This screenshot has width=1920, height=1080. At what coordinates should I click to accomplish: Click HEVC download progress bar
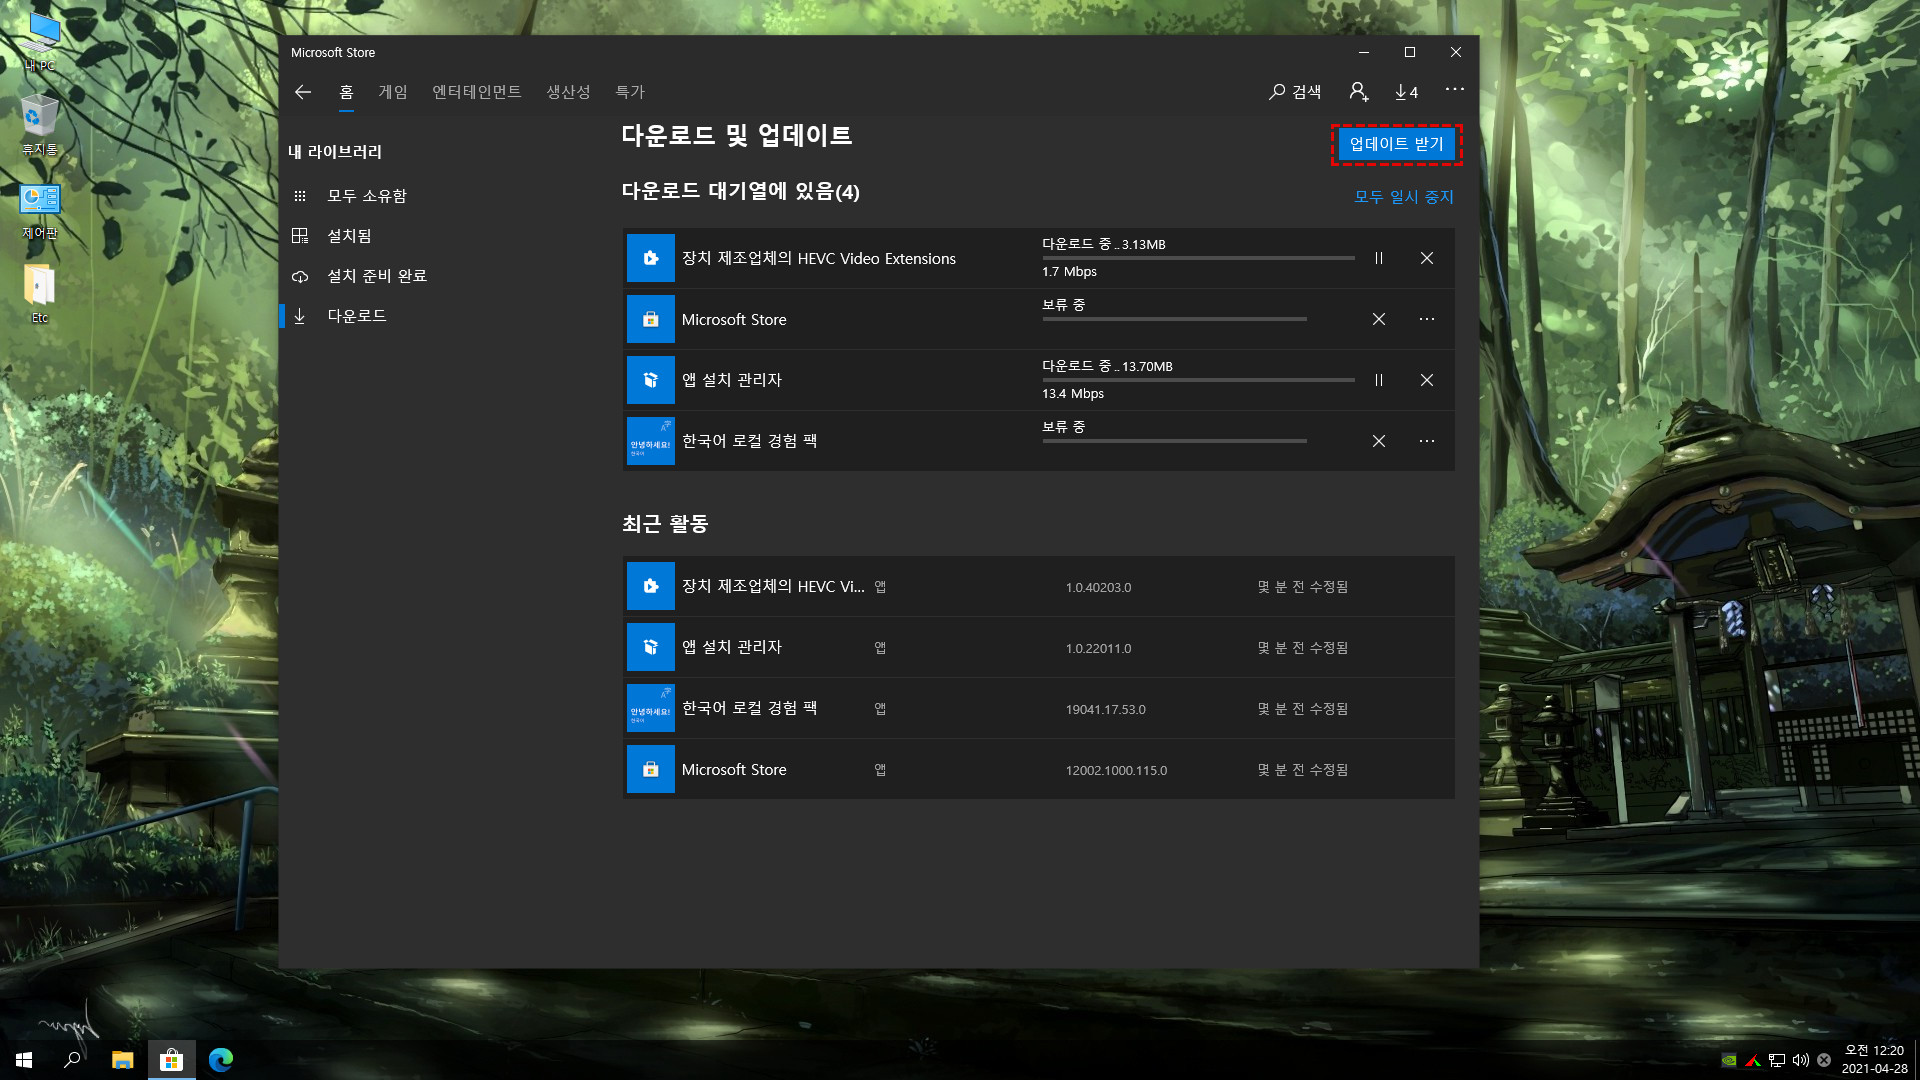pyautogui.click(x=1198, y=258)
